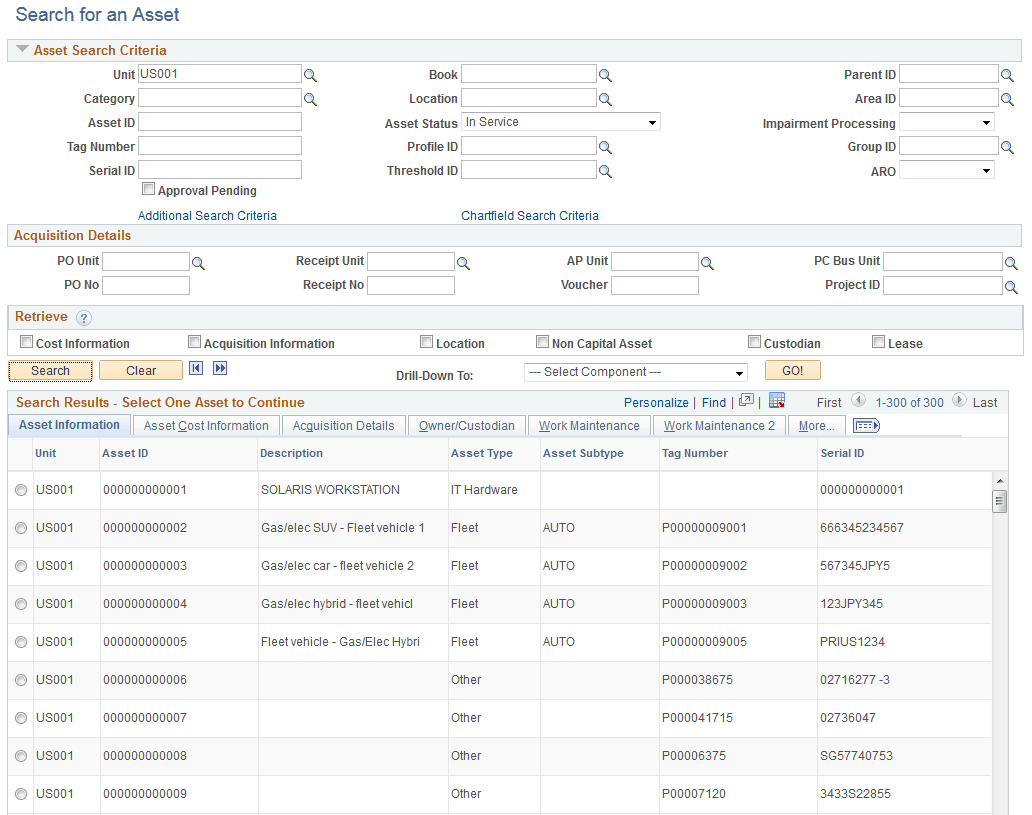The height and width of the screenshot is (815, 1032).
Task: Open results in new window zoom icon
Action: (x=744, y=401)
